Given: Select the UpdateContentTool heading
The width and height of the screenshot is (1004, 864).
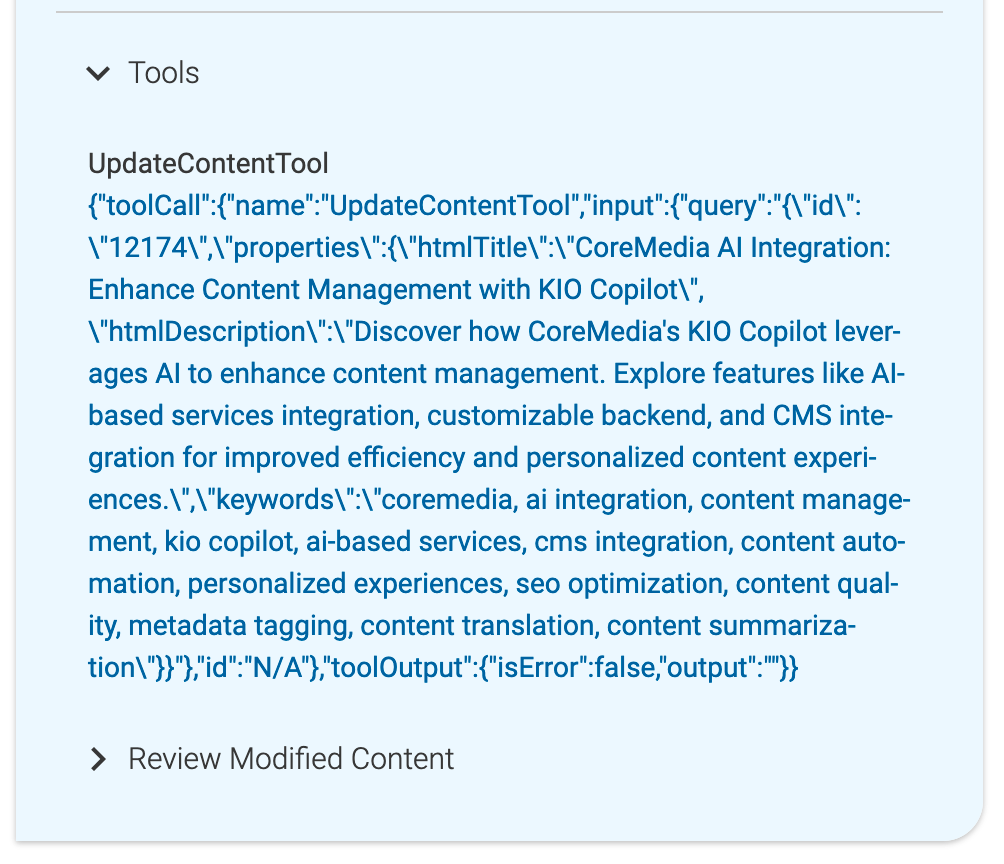Looking at the screenshot, I should tap(208, 163).
